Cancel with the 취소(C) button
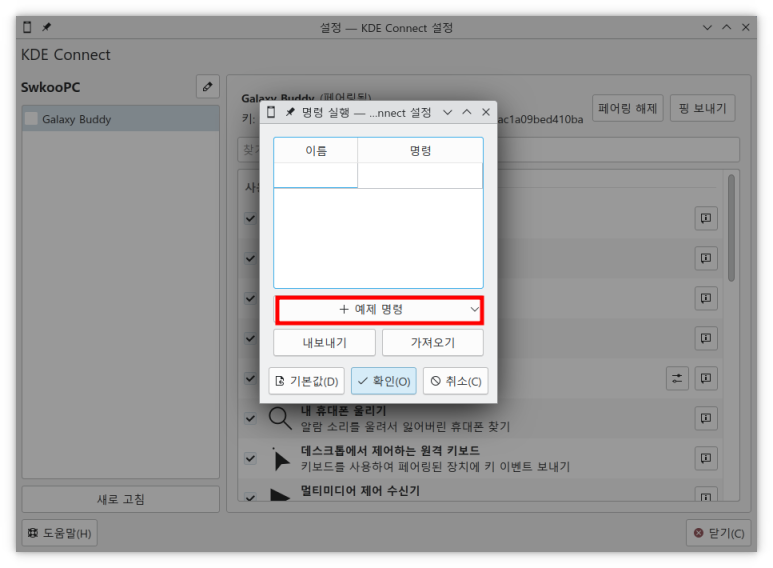The image size is (773, 568). [456, 381]
